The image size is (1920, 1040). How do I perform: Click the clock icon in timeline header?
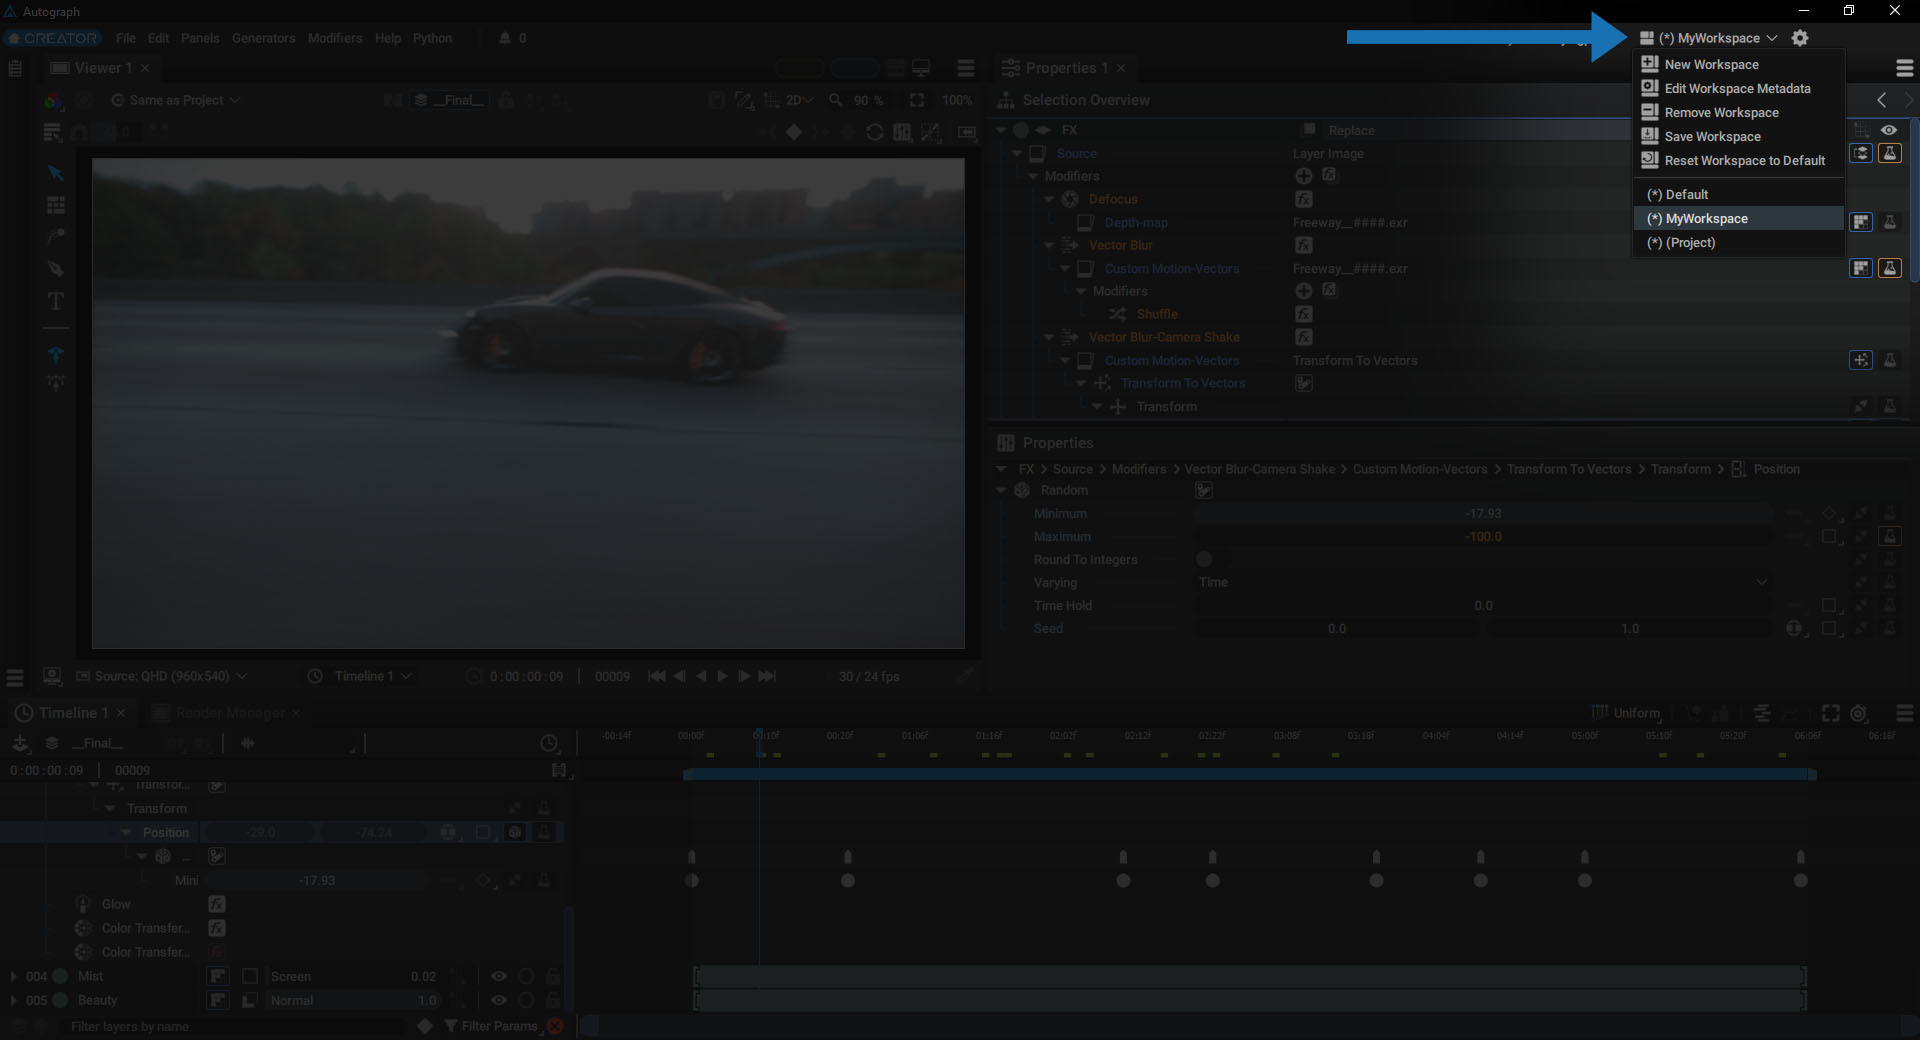(549, 743)
